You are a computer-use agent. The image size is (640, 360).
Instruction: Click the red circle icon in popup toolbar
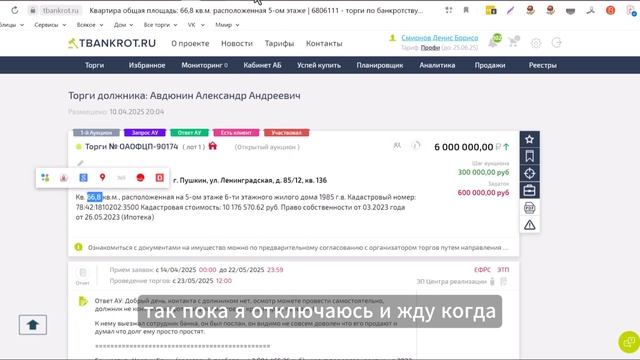coord(140,178)
